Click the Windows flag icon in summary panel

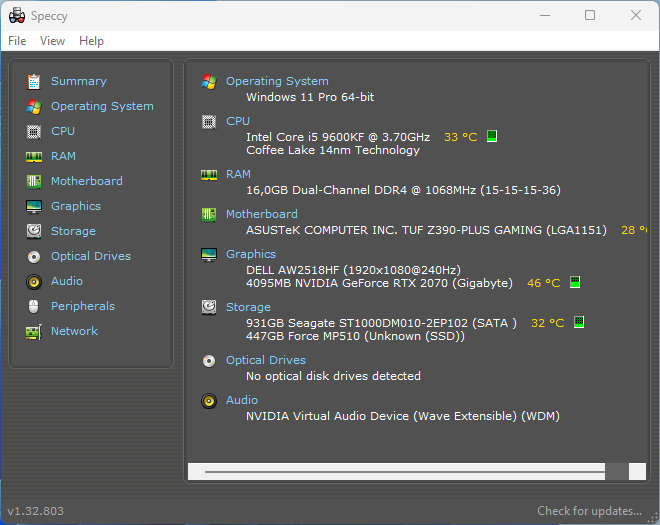tap(209, 82)
